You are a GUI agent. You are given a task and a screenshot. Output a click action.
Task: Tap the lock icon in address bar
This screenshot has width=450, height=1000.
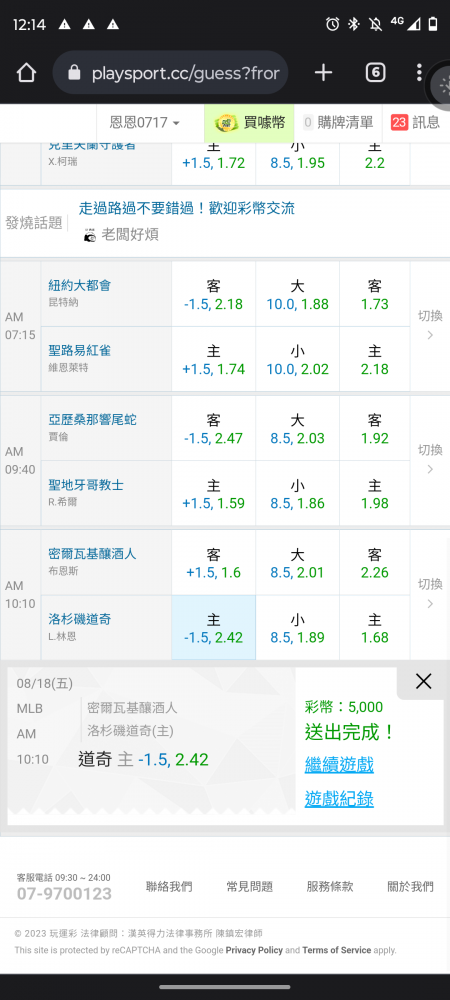(75, 73)
